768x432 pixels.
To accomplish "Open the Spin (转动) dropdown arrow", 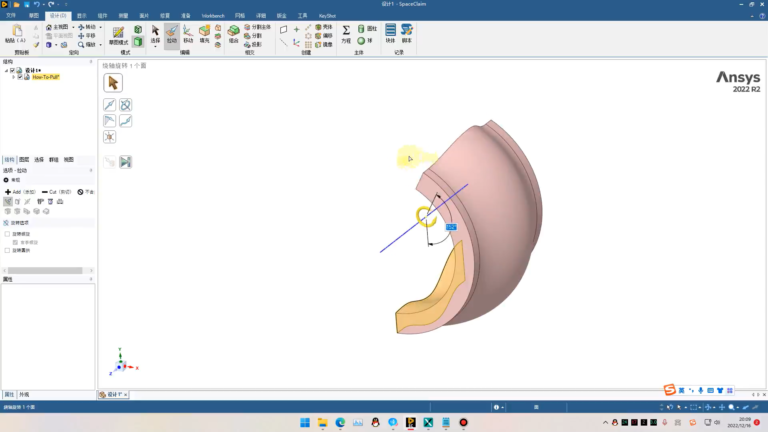I will [x=100, y=27].
